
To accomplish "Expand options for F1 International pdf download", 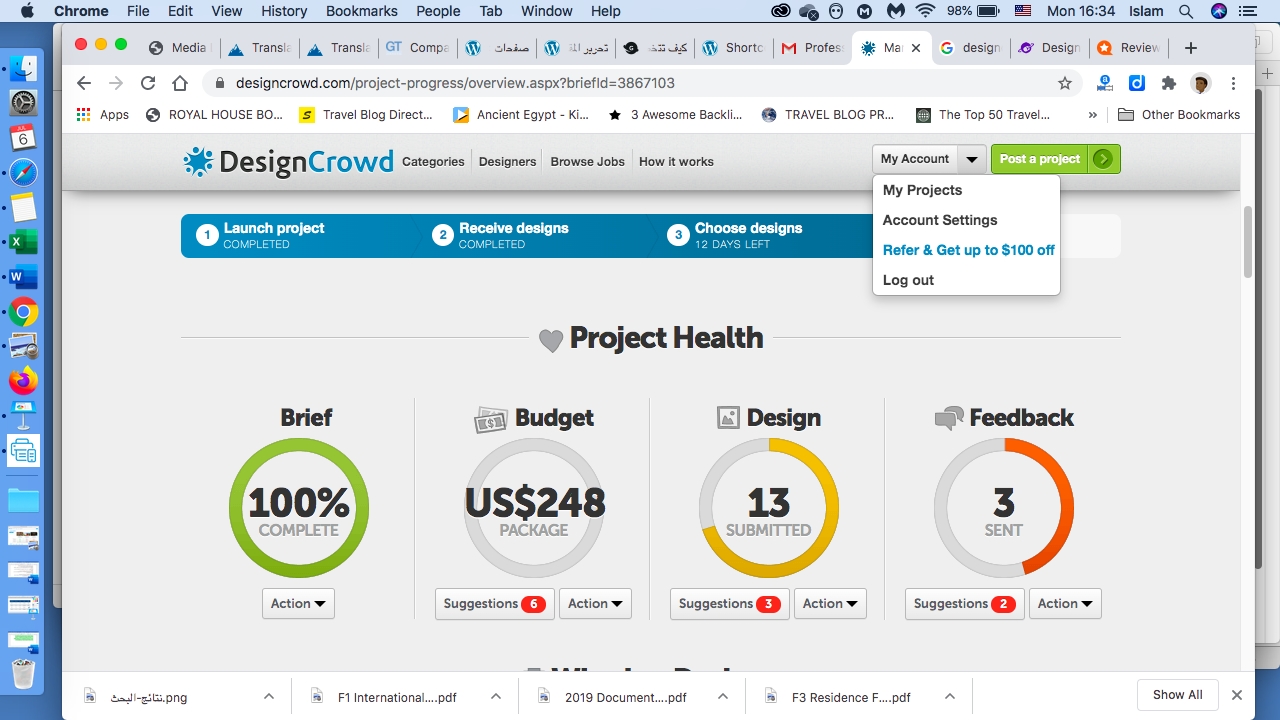I will coord(496,696).
